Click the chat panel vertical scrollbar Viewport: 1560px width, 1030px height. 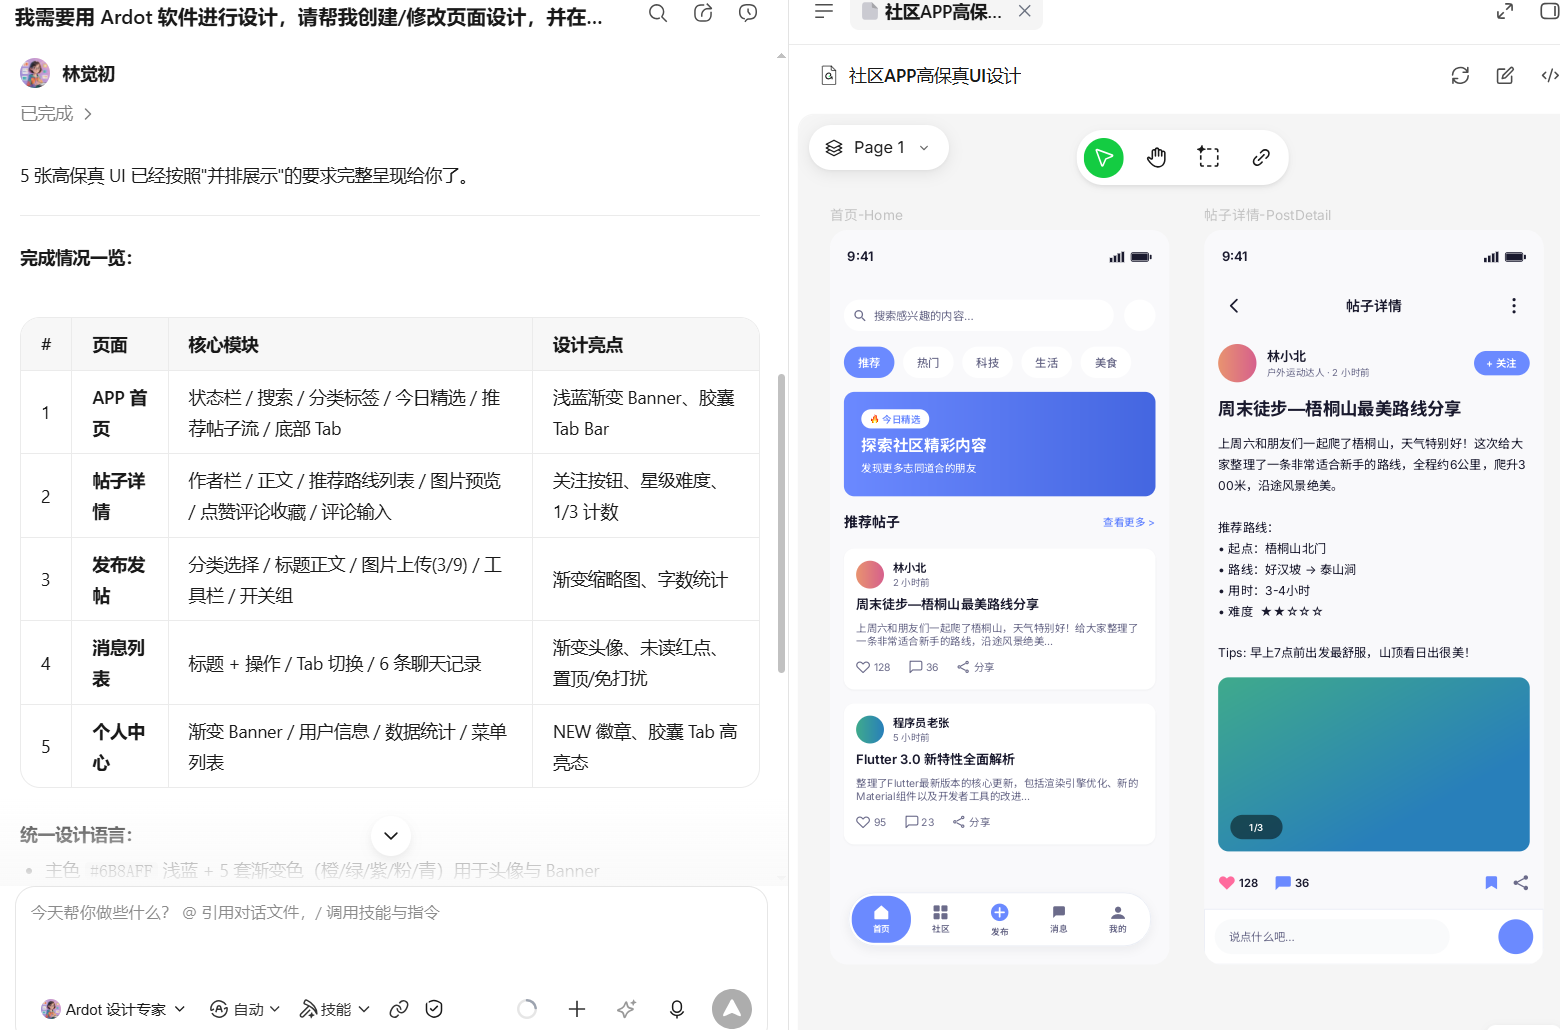point(781,523)
